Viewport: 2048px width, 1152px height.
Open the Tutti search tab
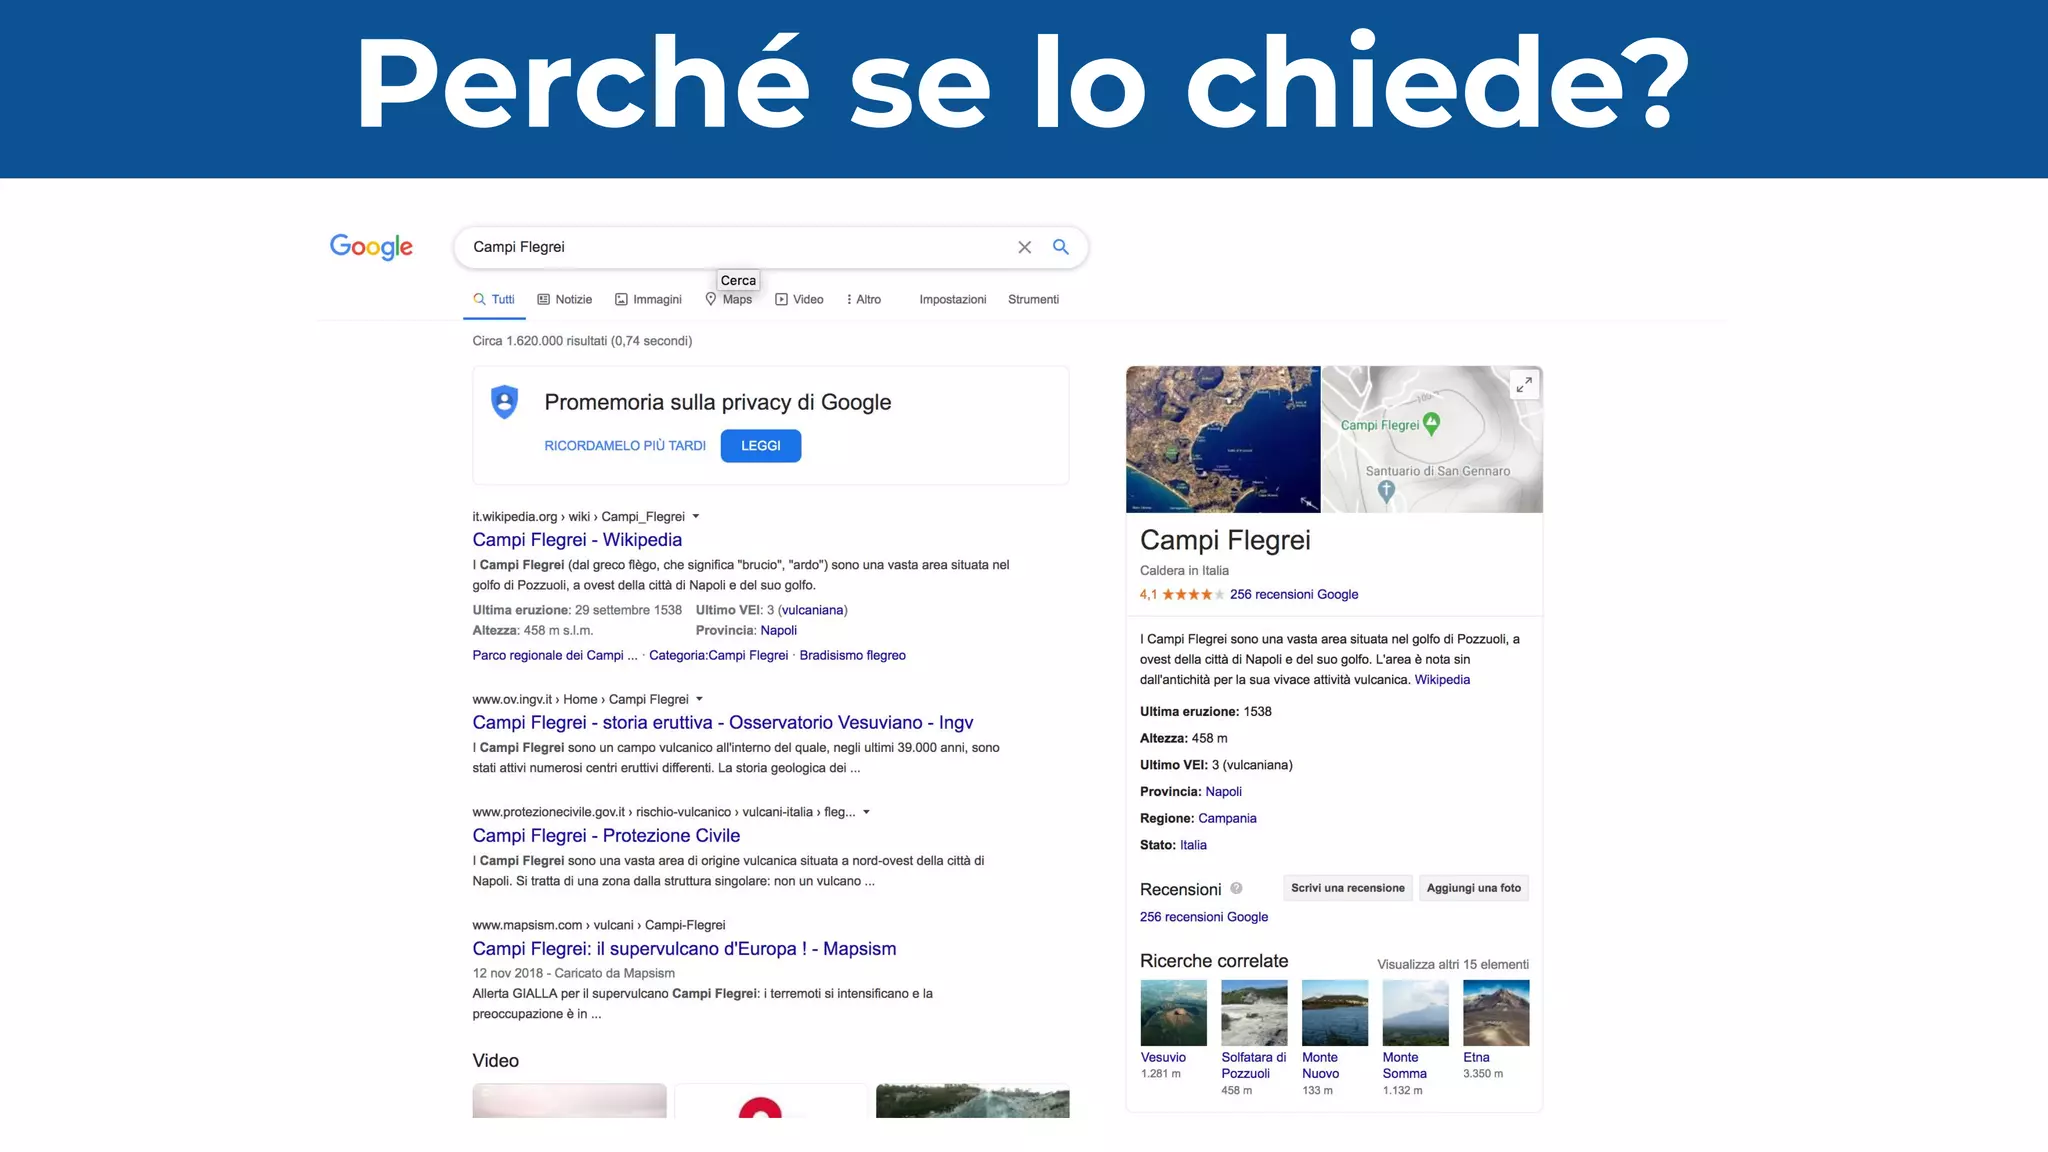coord(494,299)
